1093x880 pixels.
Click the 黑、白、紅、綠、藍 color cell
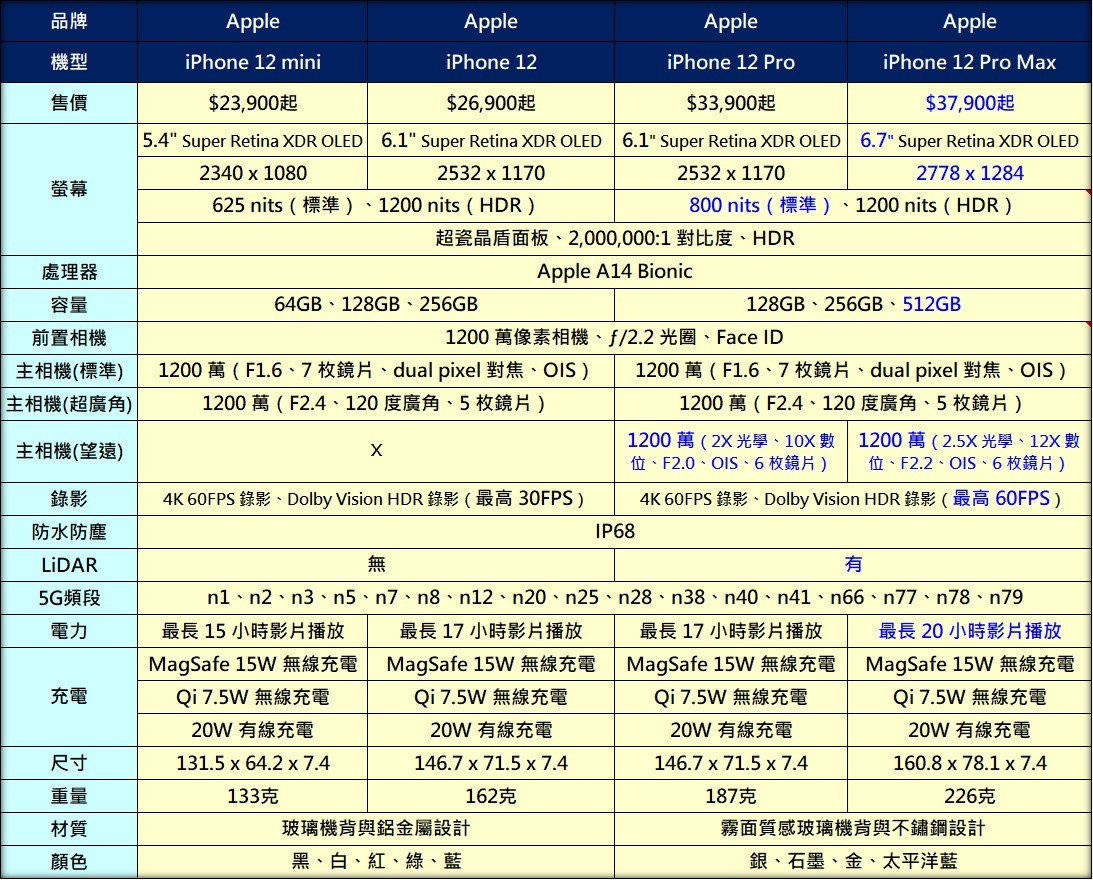(376, 862)
